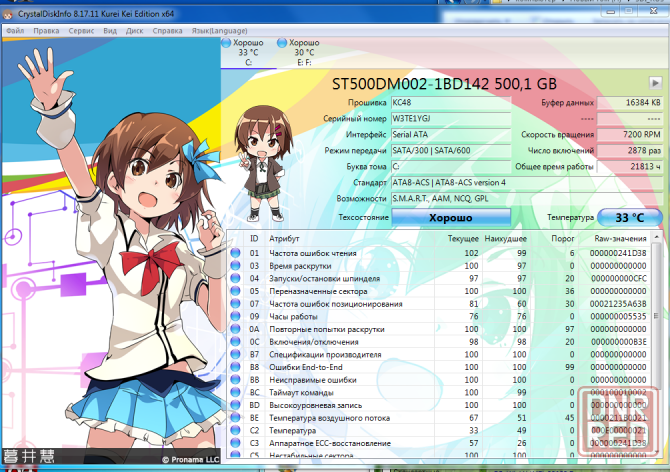This screenshot has height=472, width=670.
Task: Click the serial number field W3TE1YGJ
Action: coord(451,118)
